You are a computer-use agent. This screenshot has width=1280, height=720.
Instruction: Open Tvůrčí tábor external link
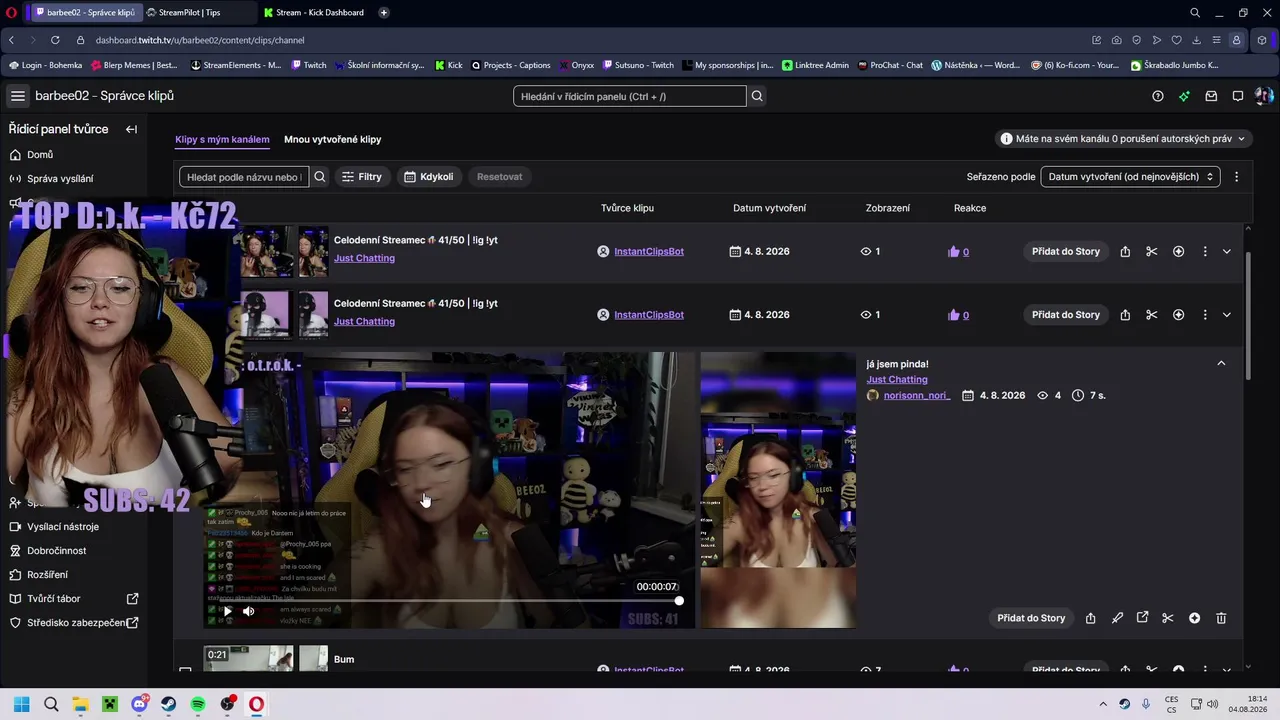point(74,599)
